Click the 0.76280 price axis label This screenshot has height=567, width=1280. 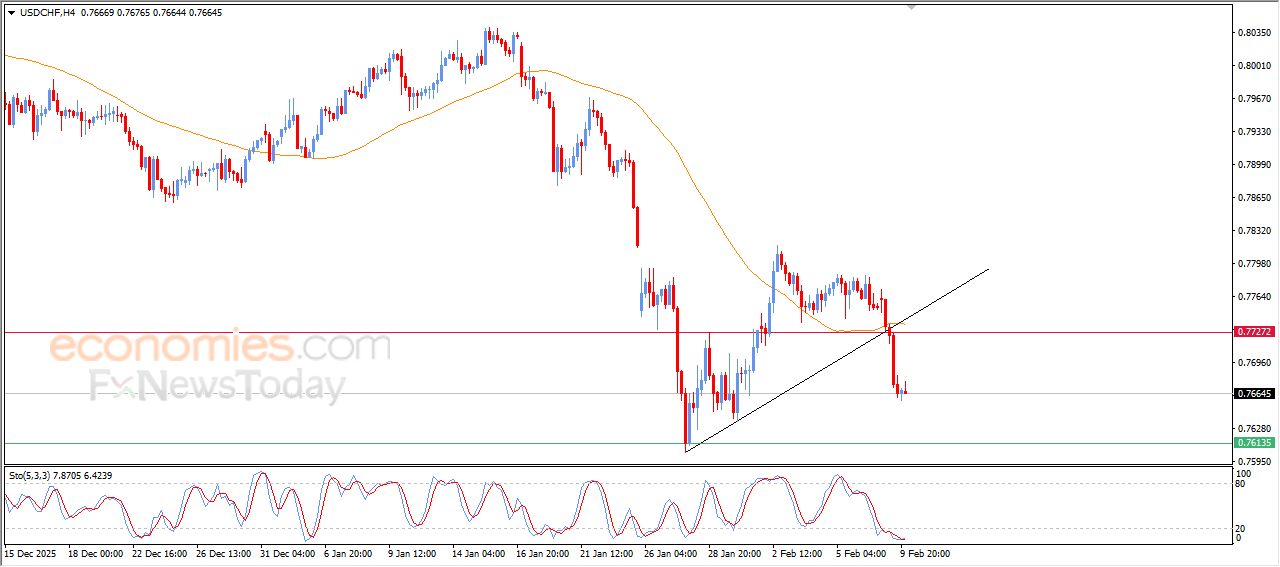[x=1254, y=429]
